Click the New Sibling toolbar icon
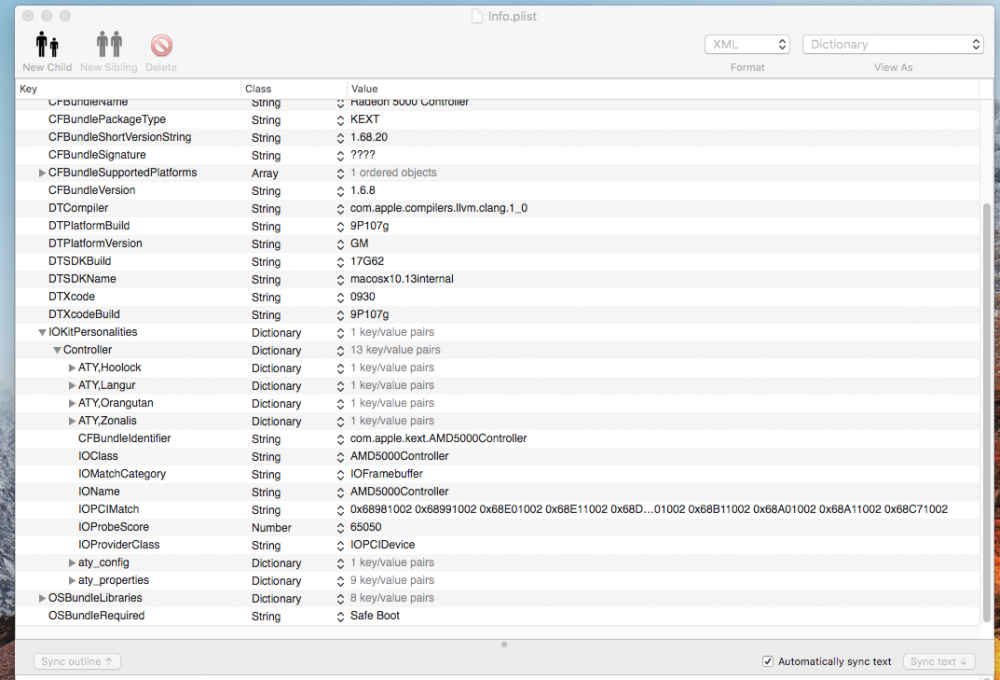The height and width of the screenshot is (680, 1000). click(x=109, y=45)
